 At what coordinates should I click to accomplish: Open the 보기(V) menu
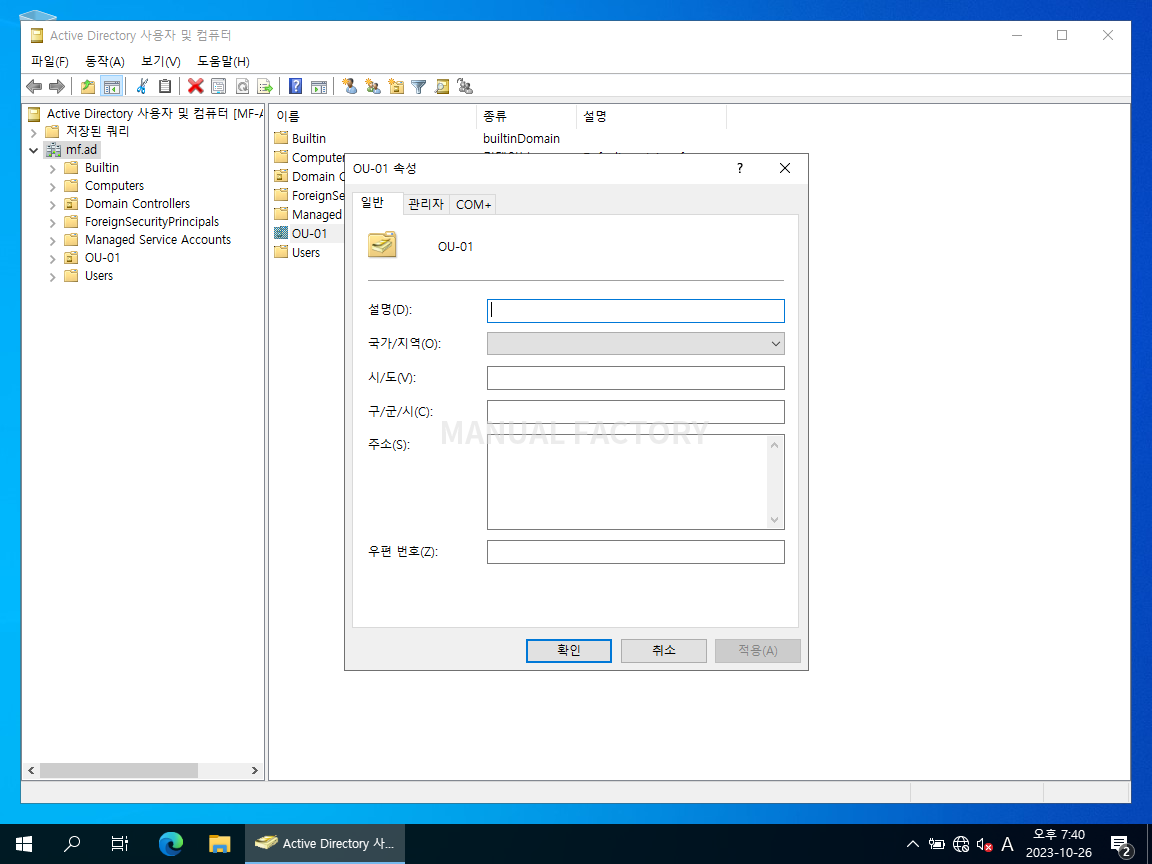coord(161,62)
